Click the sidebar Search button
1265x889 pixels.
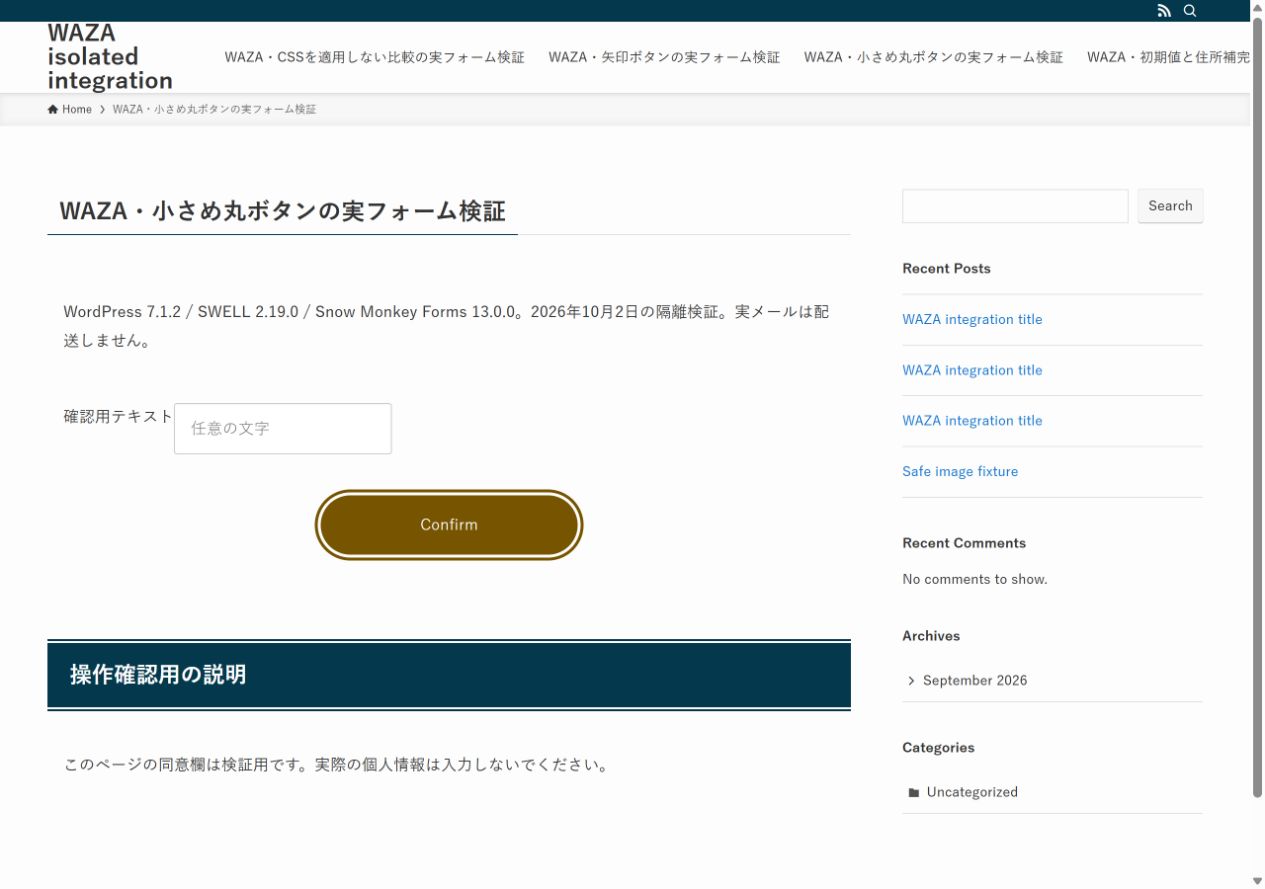click(x=1170, y=206)
